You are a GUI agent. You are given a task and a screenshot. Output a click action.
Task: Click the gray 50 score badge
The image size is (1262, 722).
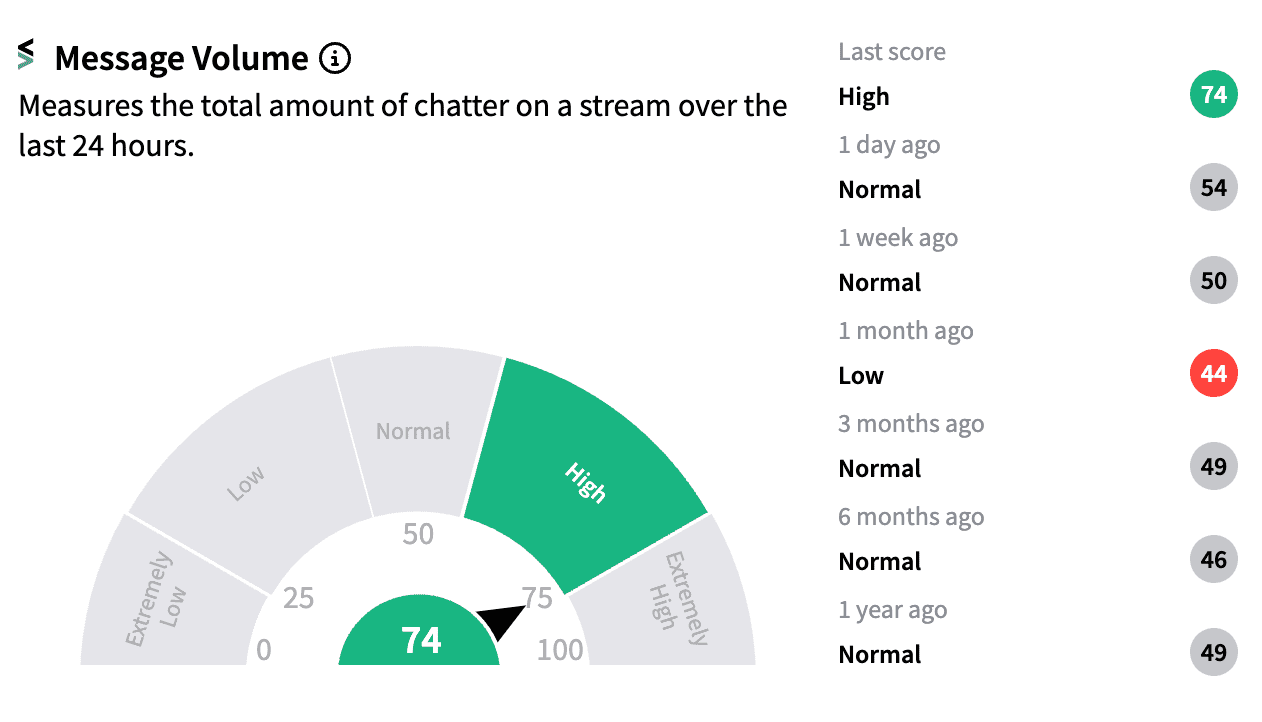click(1213, 281)
